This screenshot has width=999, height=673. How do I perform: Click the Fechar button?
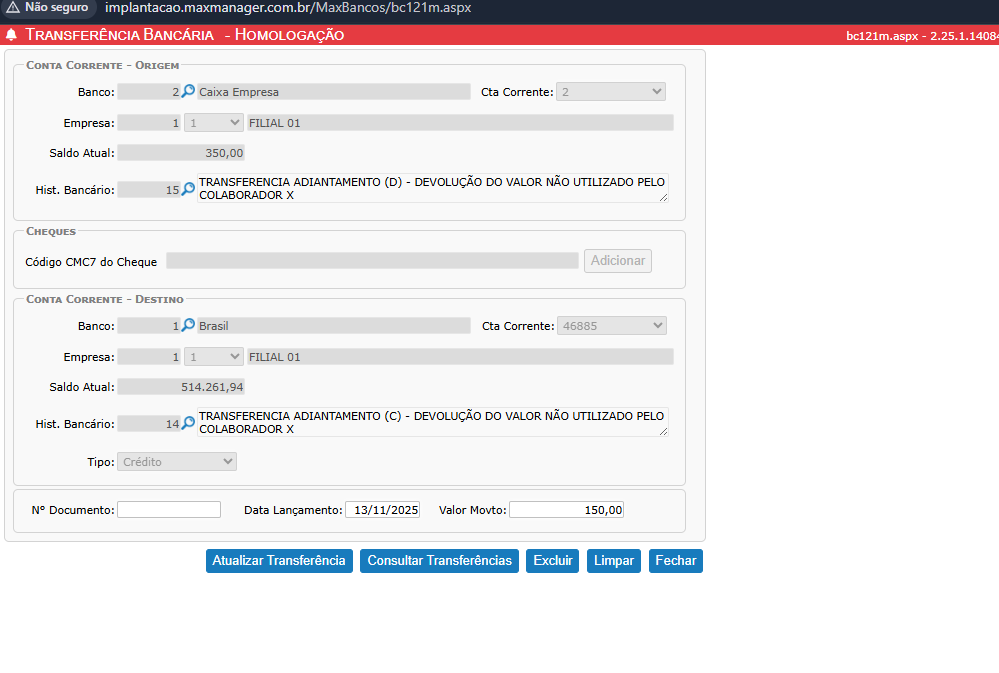click(x=675, y=561)
